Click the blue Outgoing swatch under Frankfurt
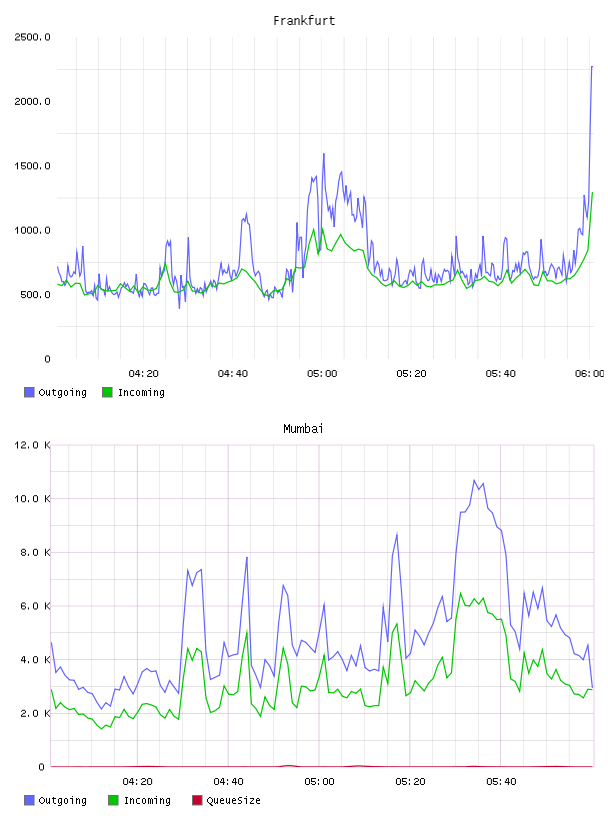 pos(29,392)
